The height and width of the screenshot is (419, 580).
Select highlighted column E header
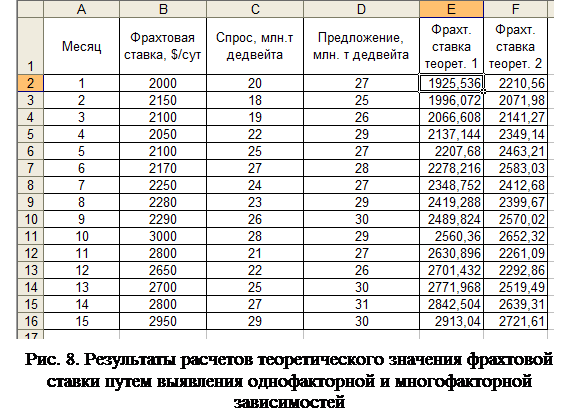coord(451,9)
